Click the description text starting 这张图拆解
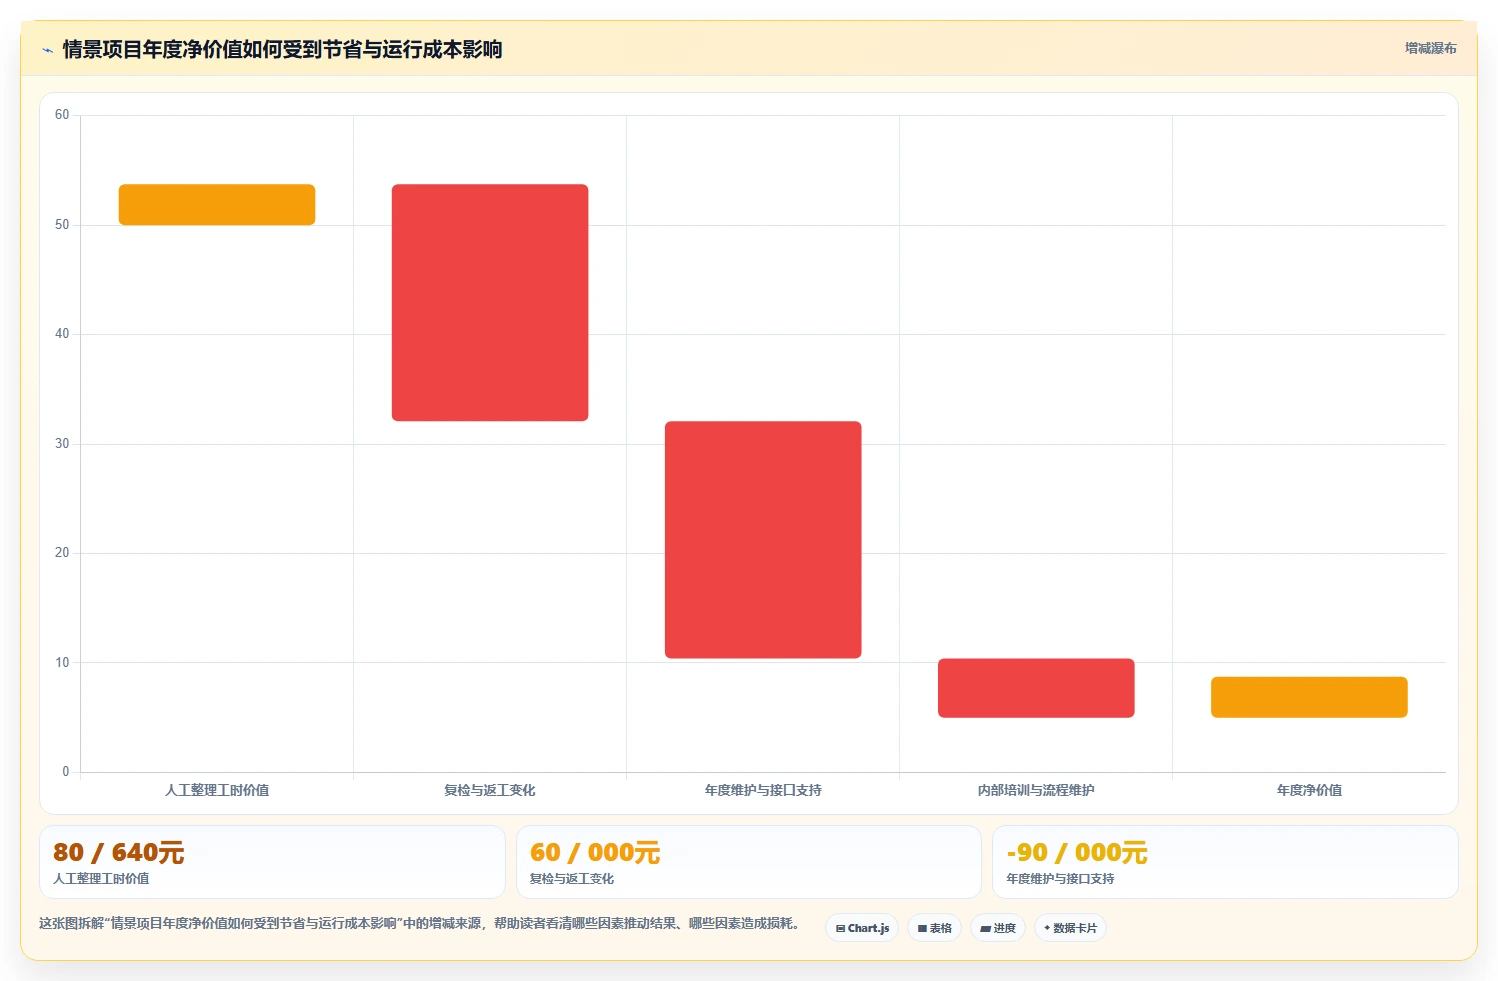The image size is (1498, 981). (x=419, y=923)
